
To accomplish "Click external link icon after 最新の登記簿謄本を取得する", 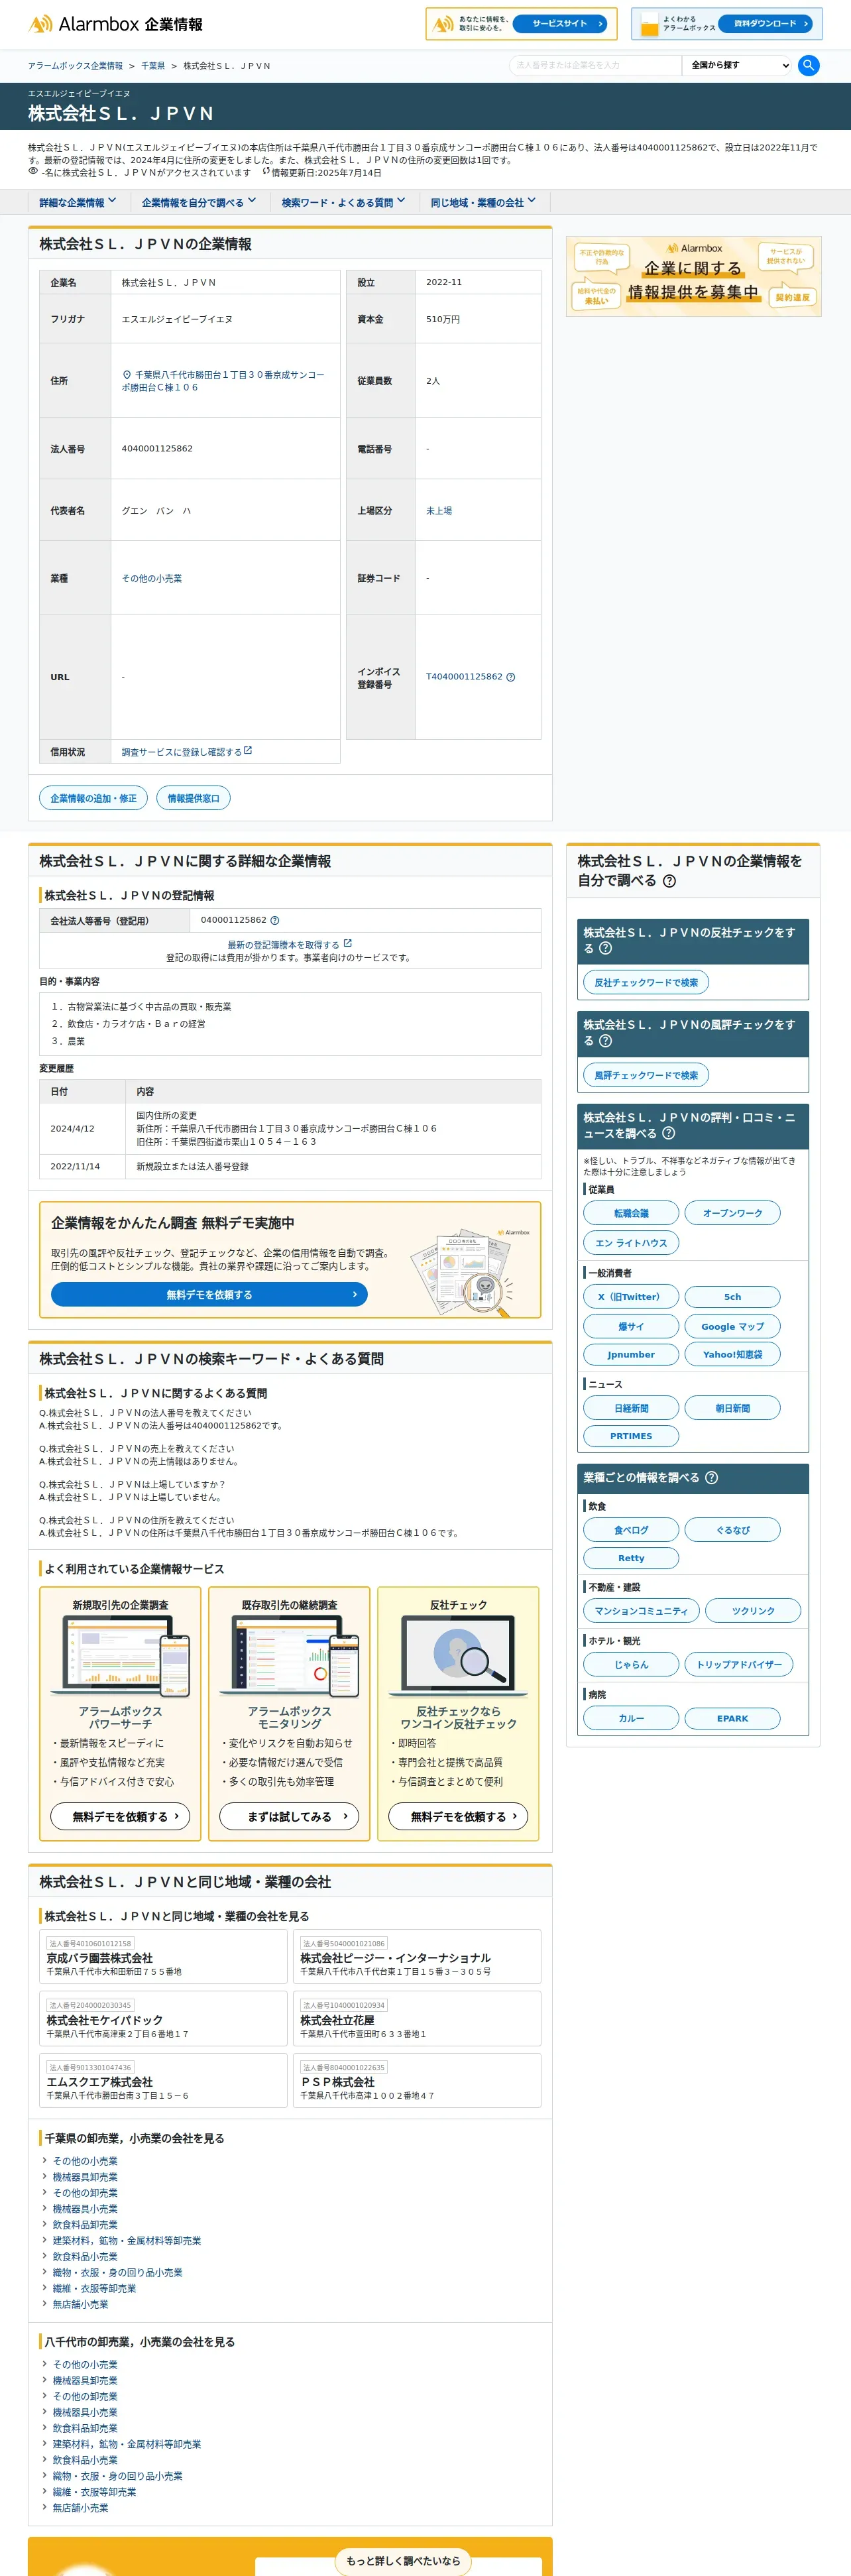I will click(348, 943).
